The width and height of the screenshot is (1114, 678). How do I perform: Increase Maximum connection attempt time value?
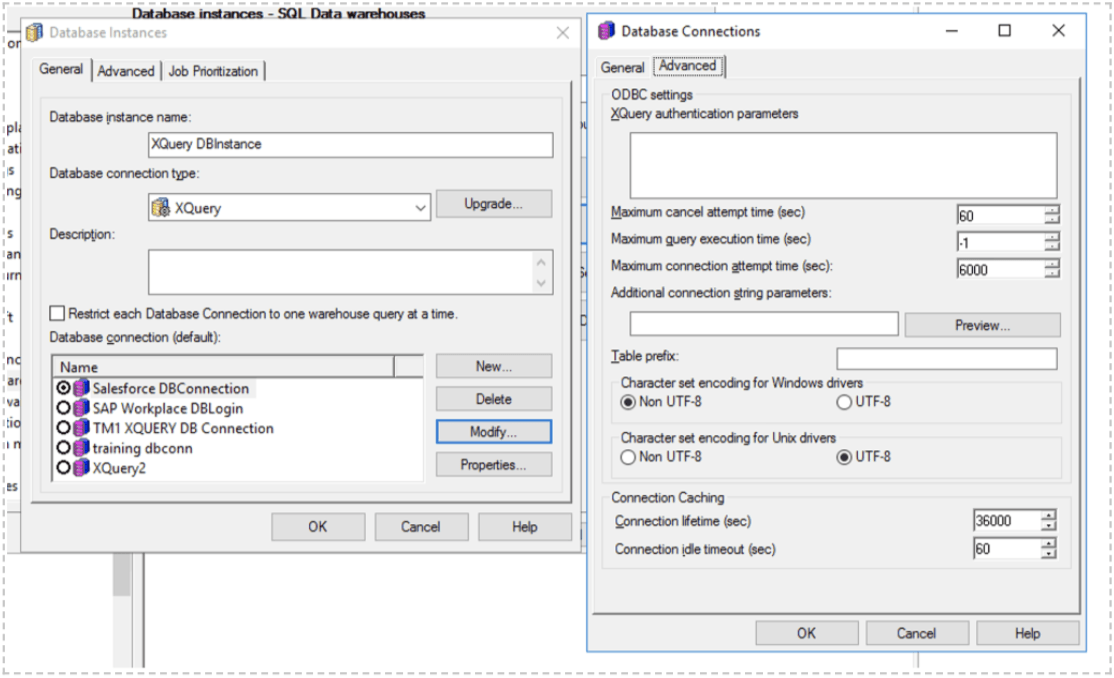point(1051,264)
